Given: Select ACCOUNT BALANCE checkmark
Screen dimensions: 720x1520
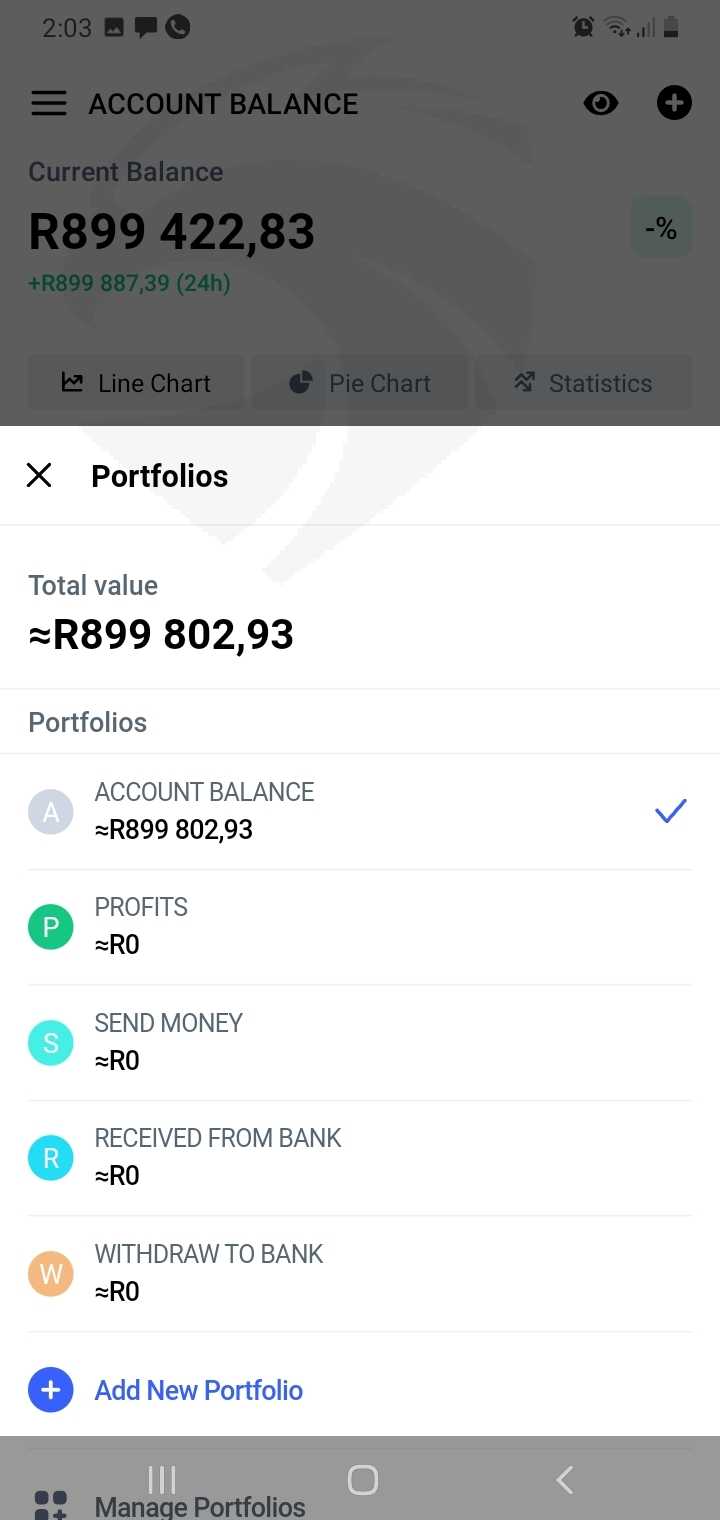Looking at the screenshot, I should click(x=670, y=811).
